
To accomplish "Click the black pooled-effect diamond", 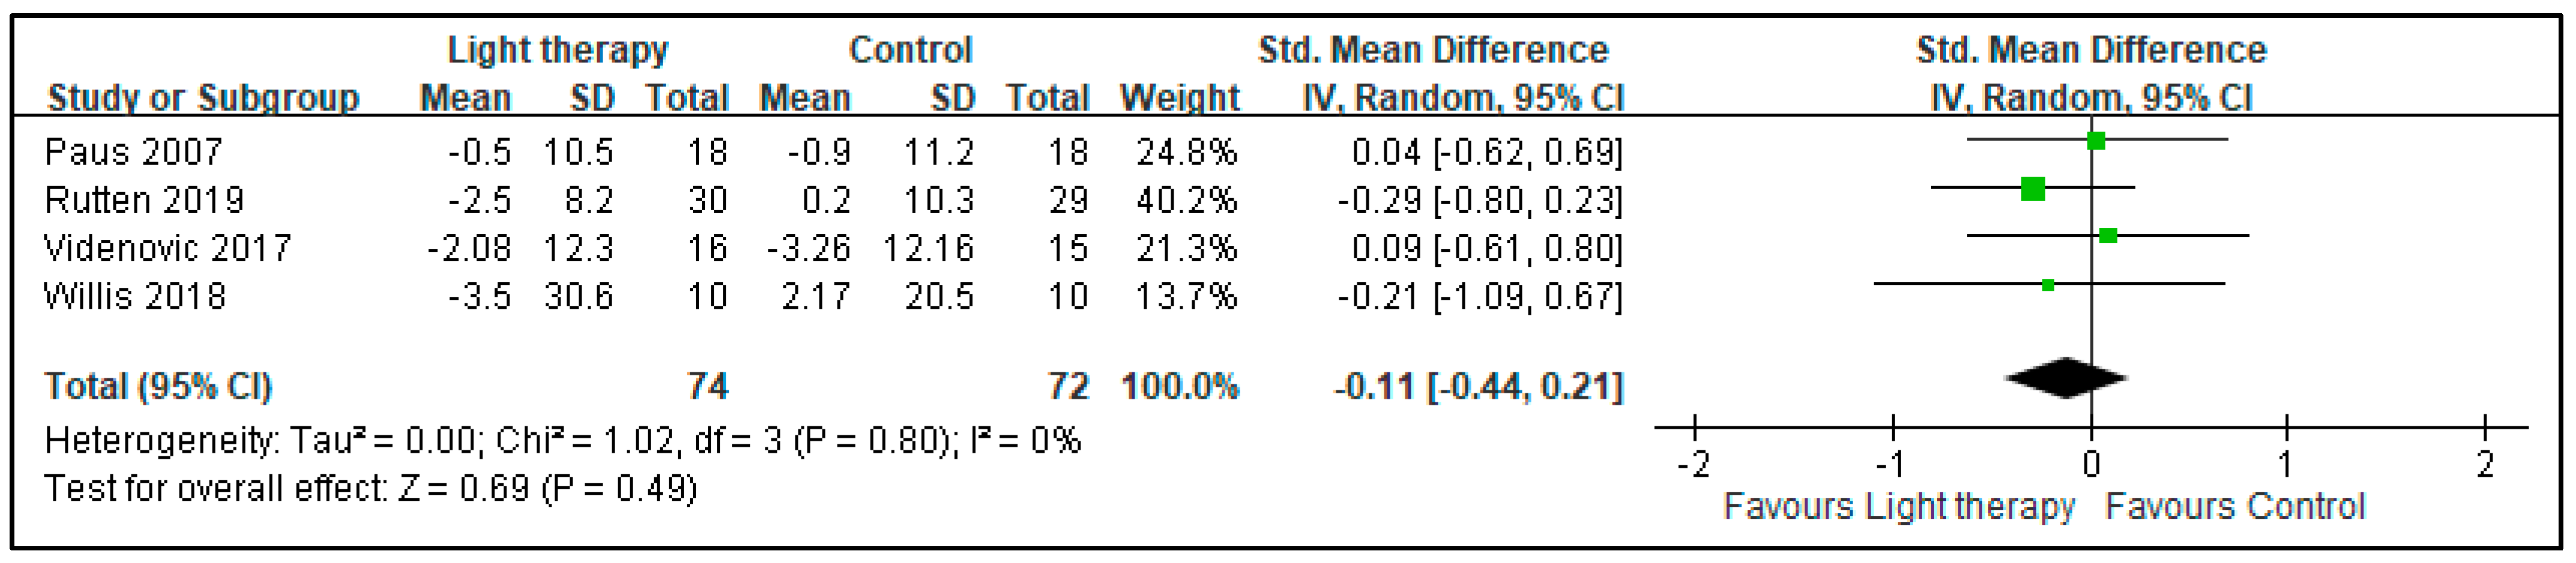I will click(x=2066, y=378).
